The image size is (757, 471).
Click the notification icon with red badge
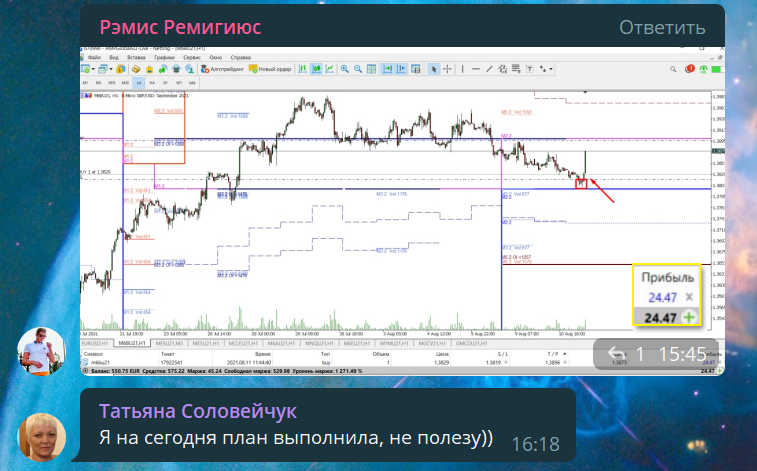[689, 69]
